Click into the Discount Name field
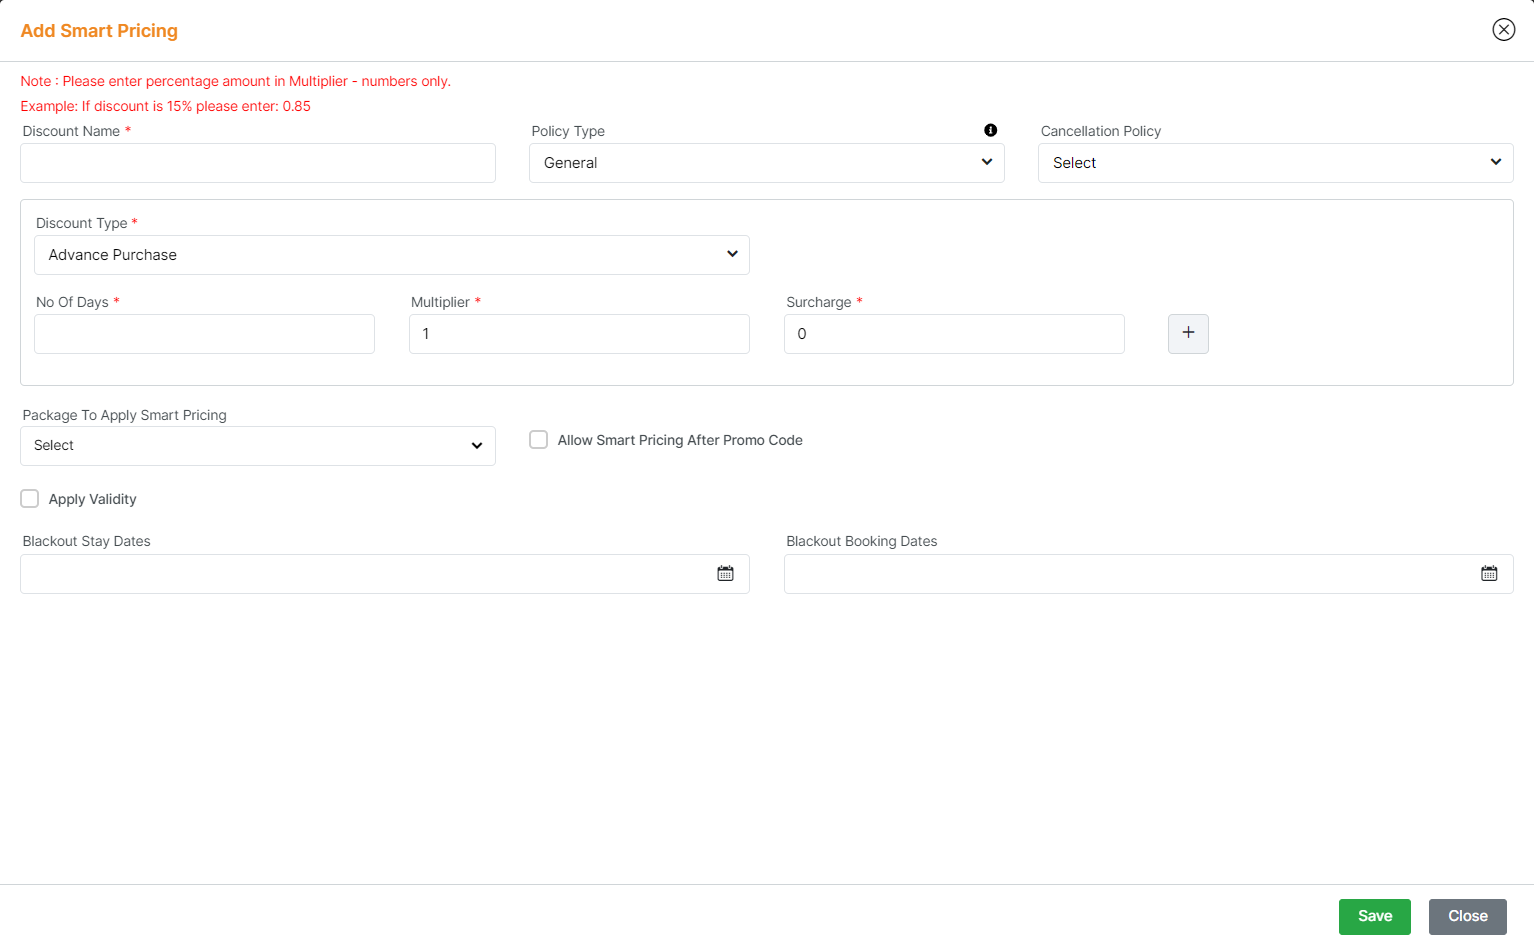Screen dimensions: 1534x943 pyautogui.click(x=257, y=162)
